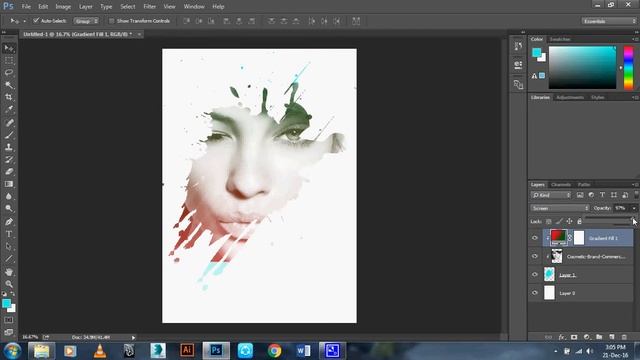Click the delete layer trash icon

(624, 337)
